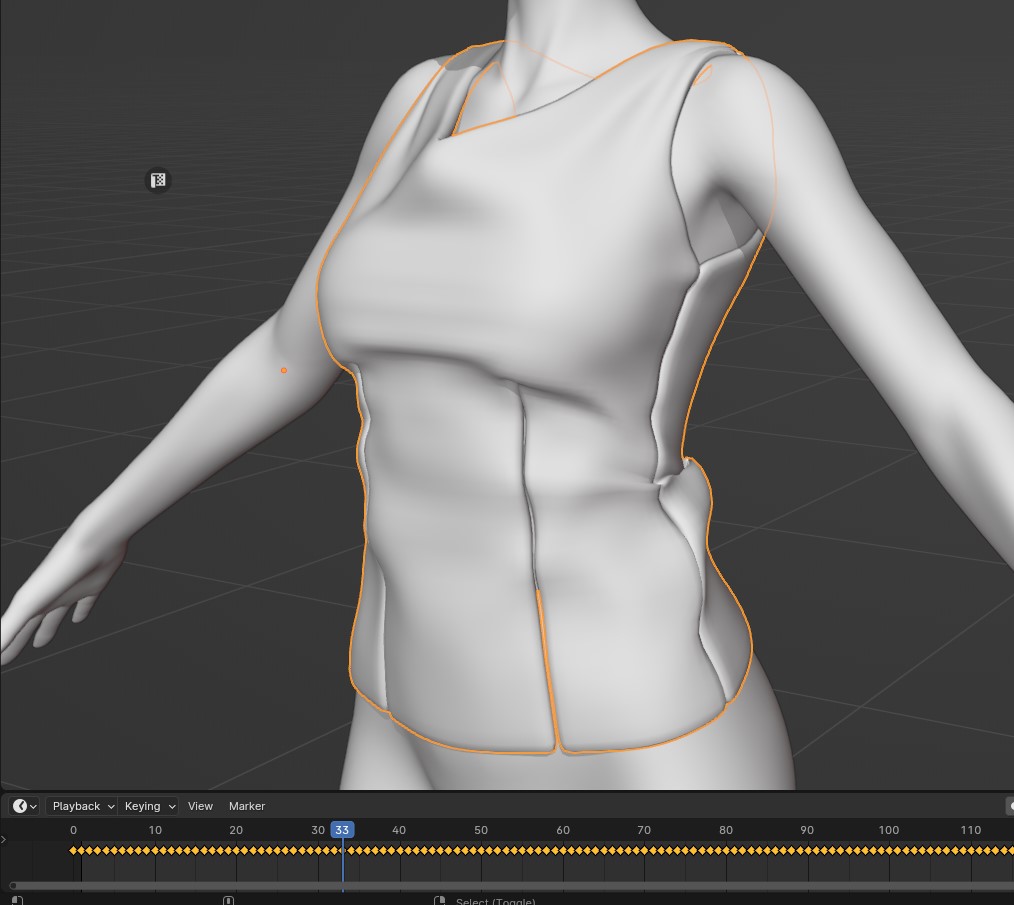Open the Marker menu

click(246, 806)
